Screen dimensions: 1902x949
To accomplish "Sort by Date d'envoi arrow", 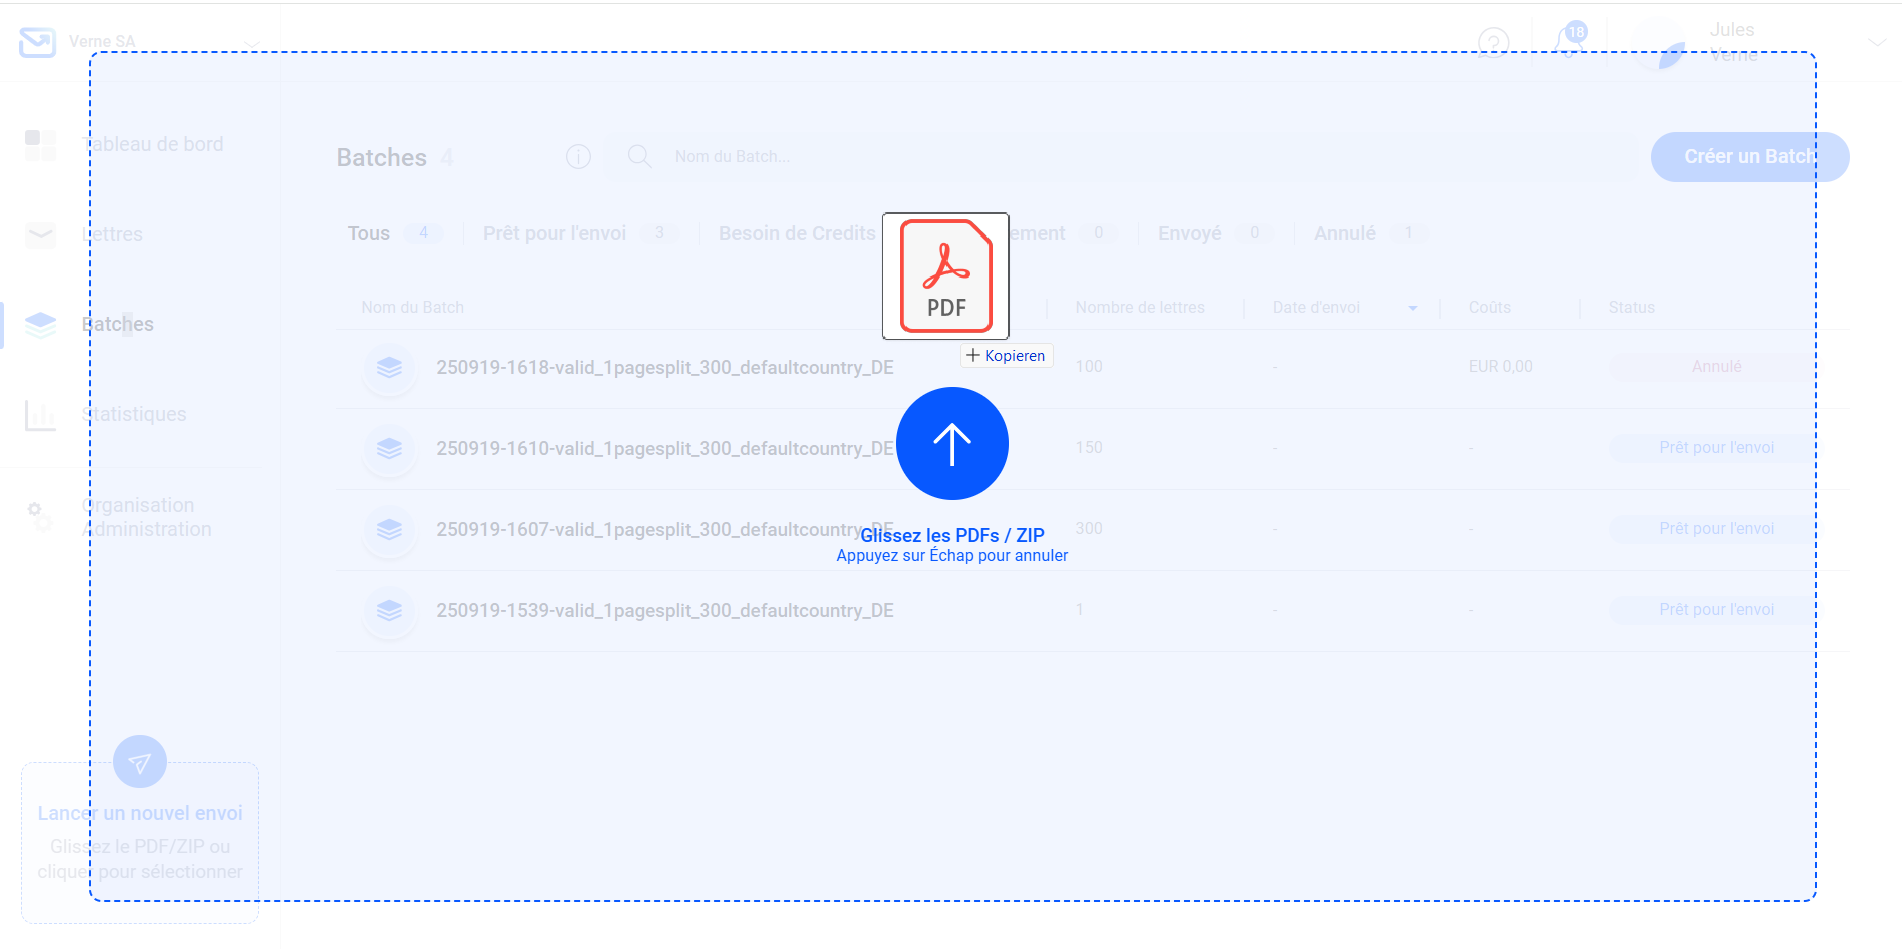I will 1412,308.
